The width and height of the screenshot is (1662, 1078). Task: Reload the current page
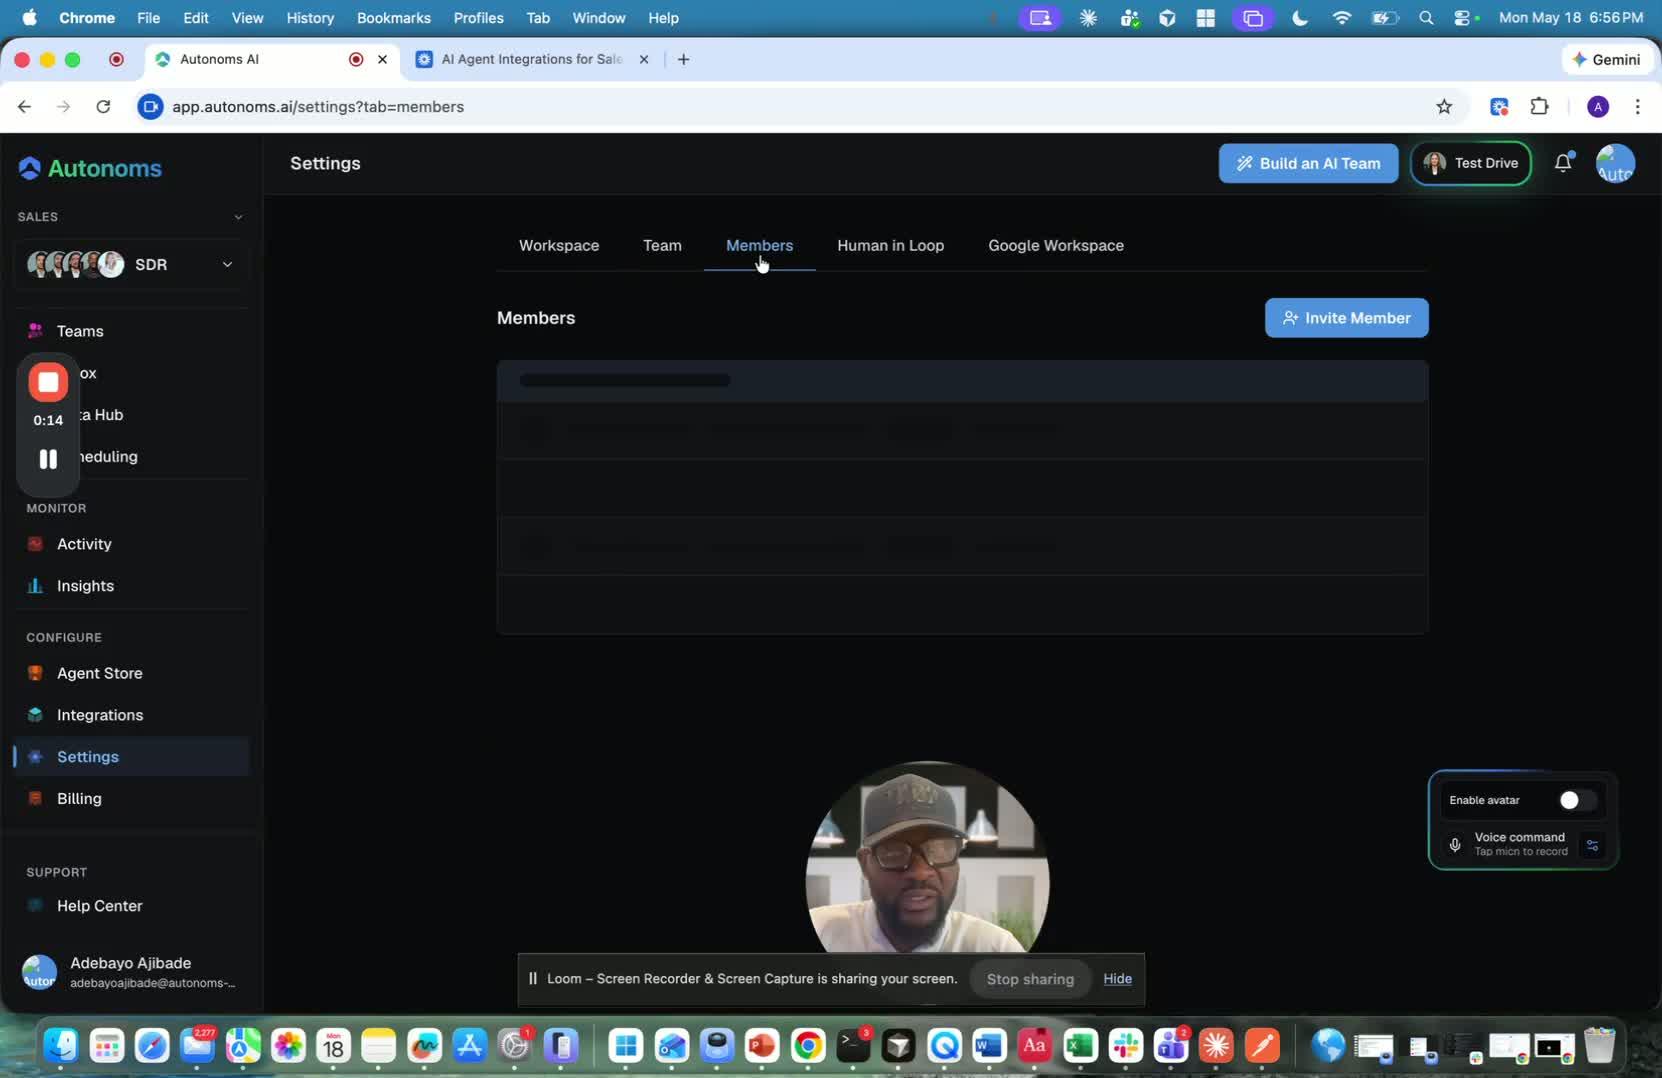tap(103, 107)
